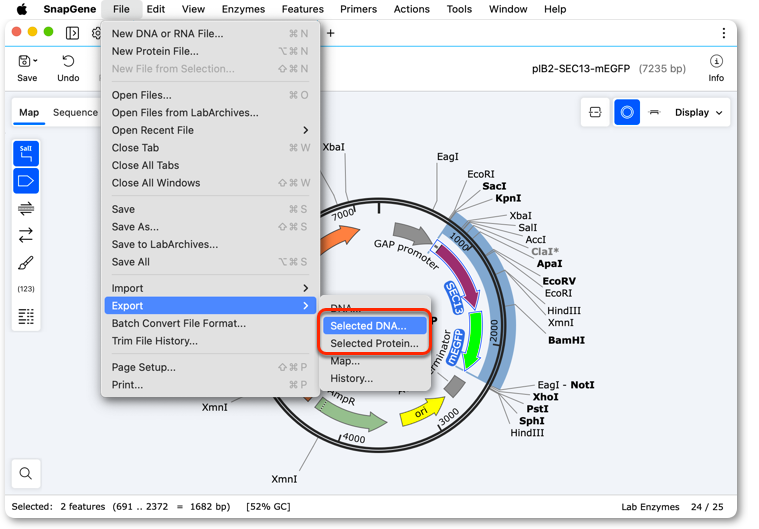Open the Actions menu
Image resolution: width=759 pixels, height=529 pixels.
point(411,9)
